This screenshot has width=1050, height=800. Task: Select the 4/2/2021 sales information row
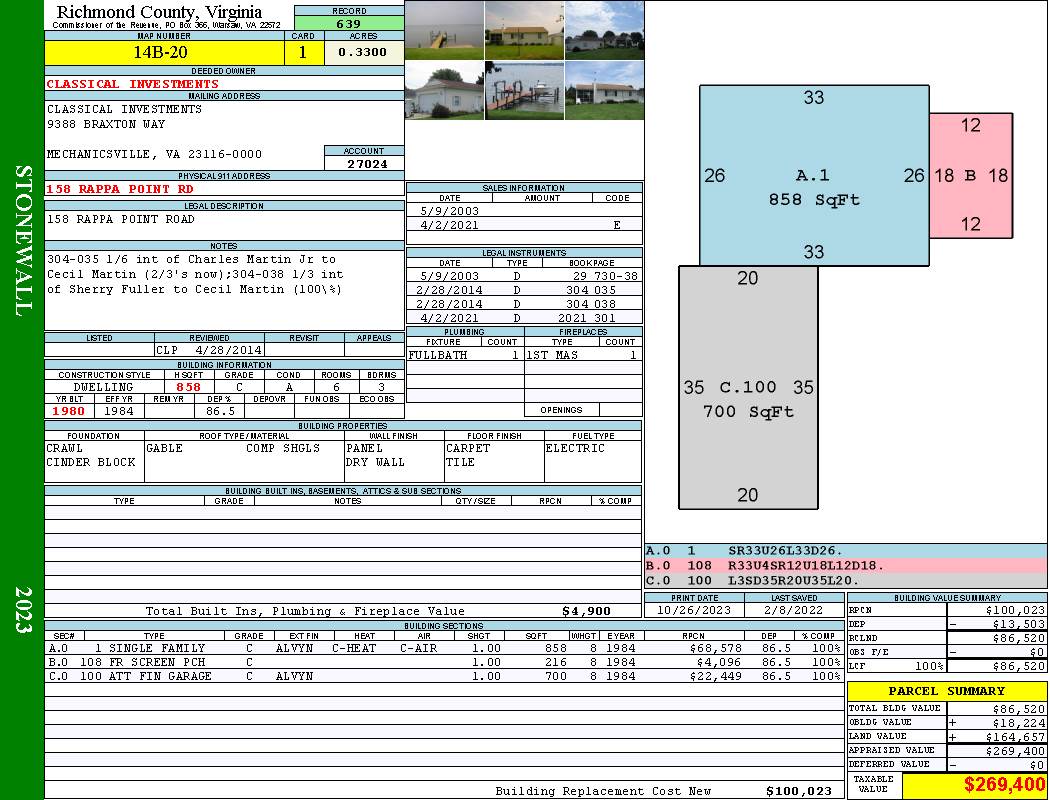pos(524,226)
